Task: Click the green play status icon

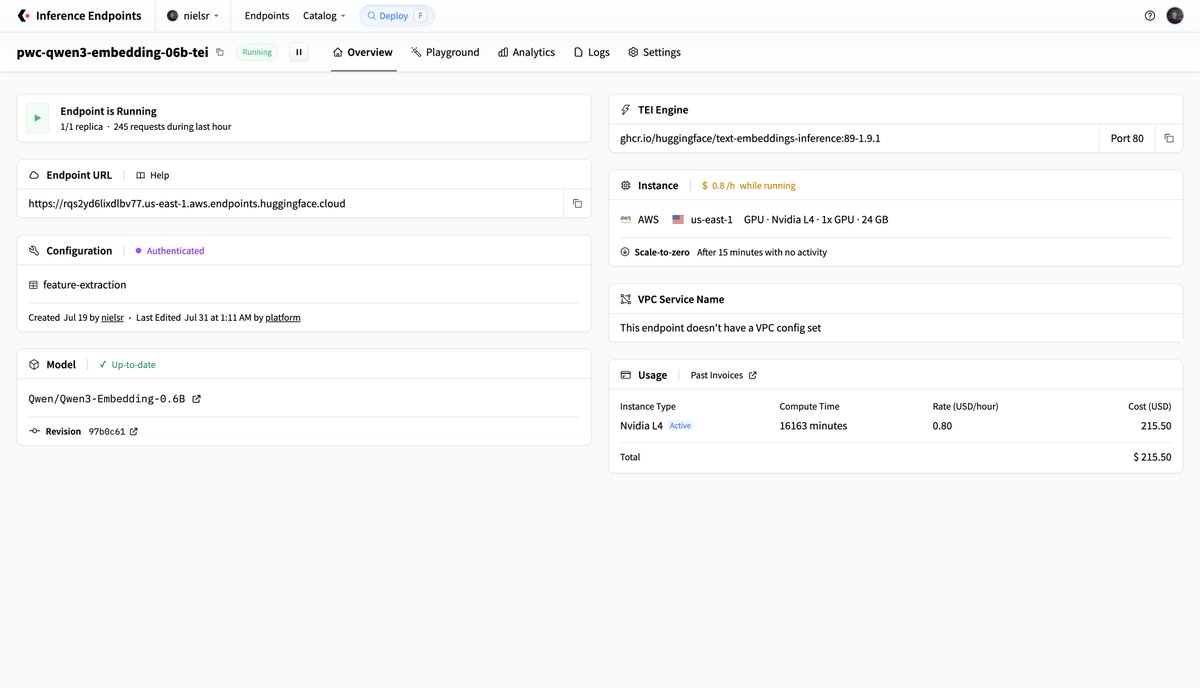Action: click(x=37, y=118)
